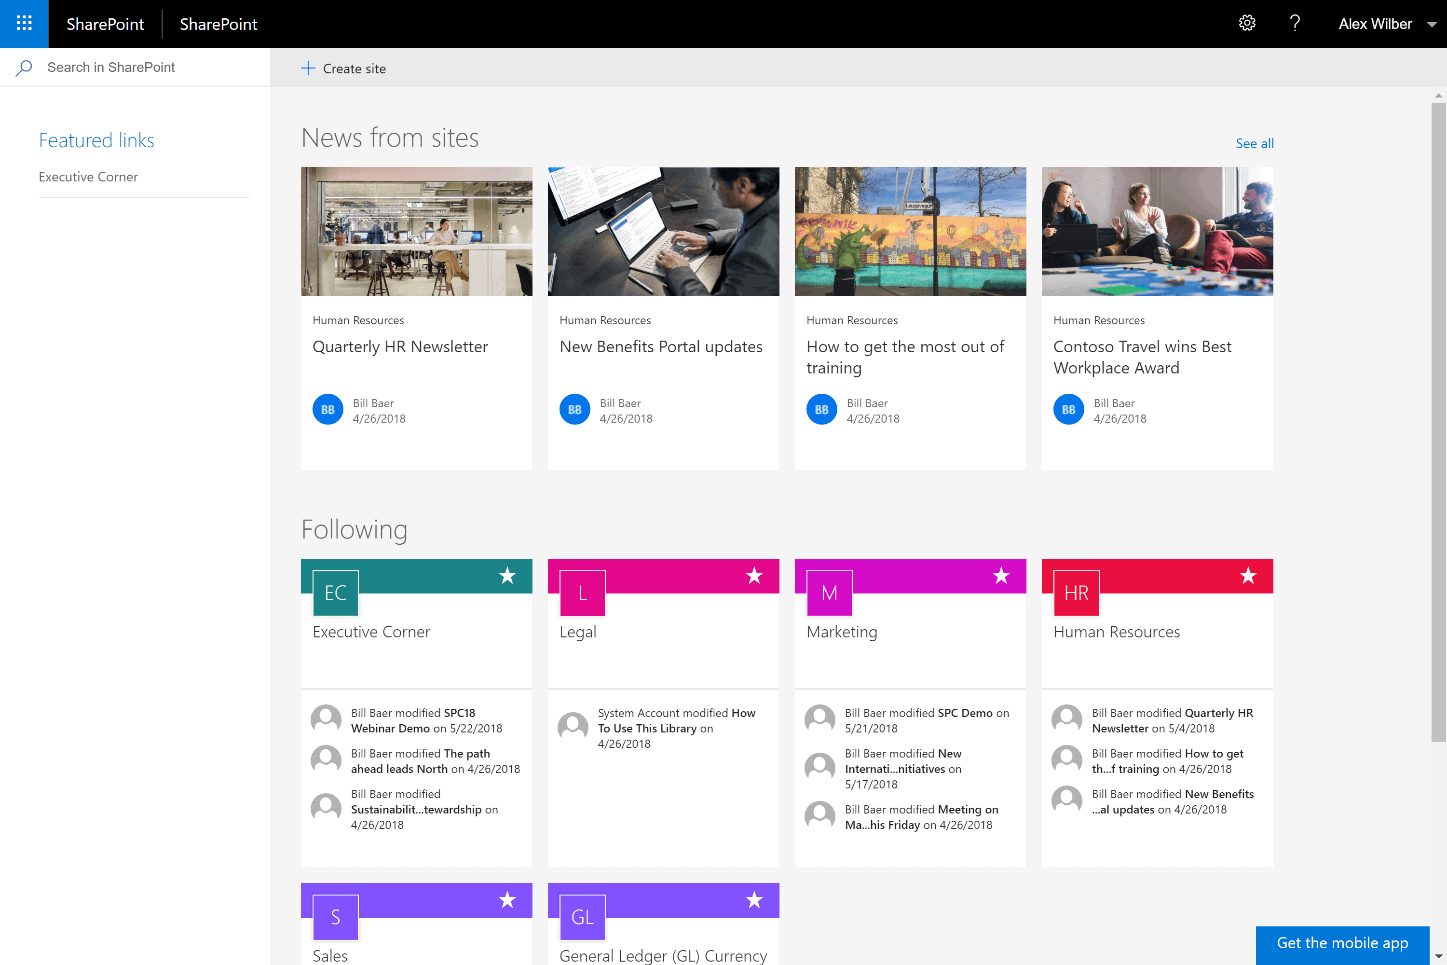Open SharePoint settings gear
This screenshot has width=1447, height=965.
[x=1246, y=22]
